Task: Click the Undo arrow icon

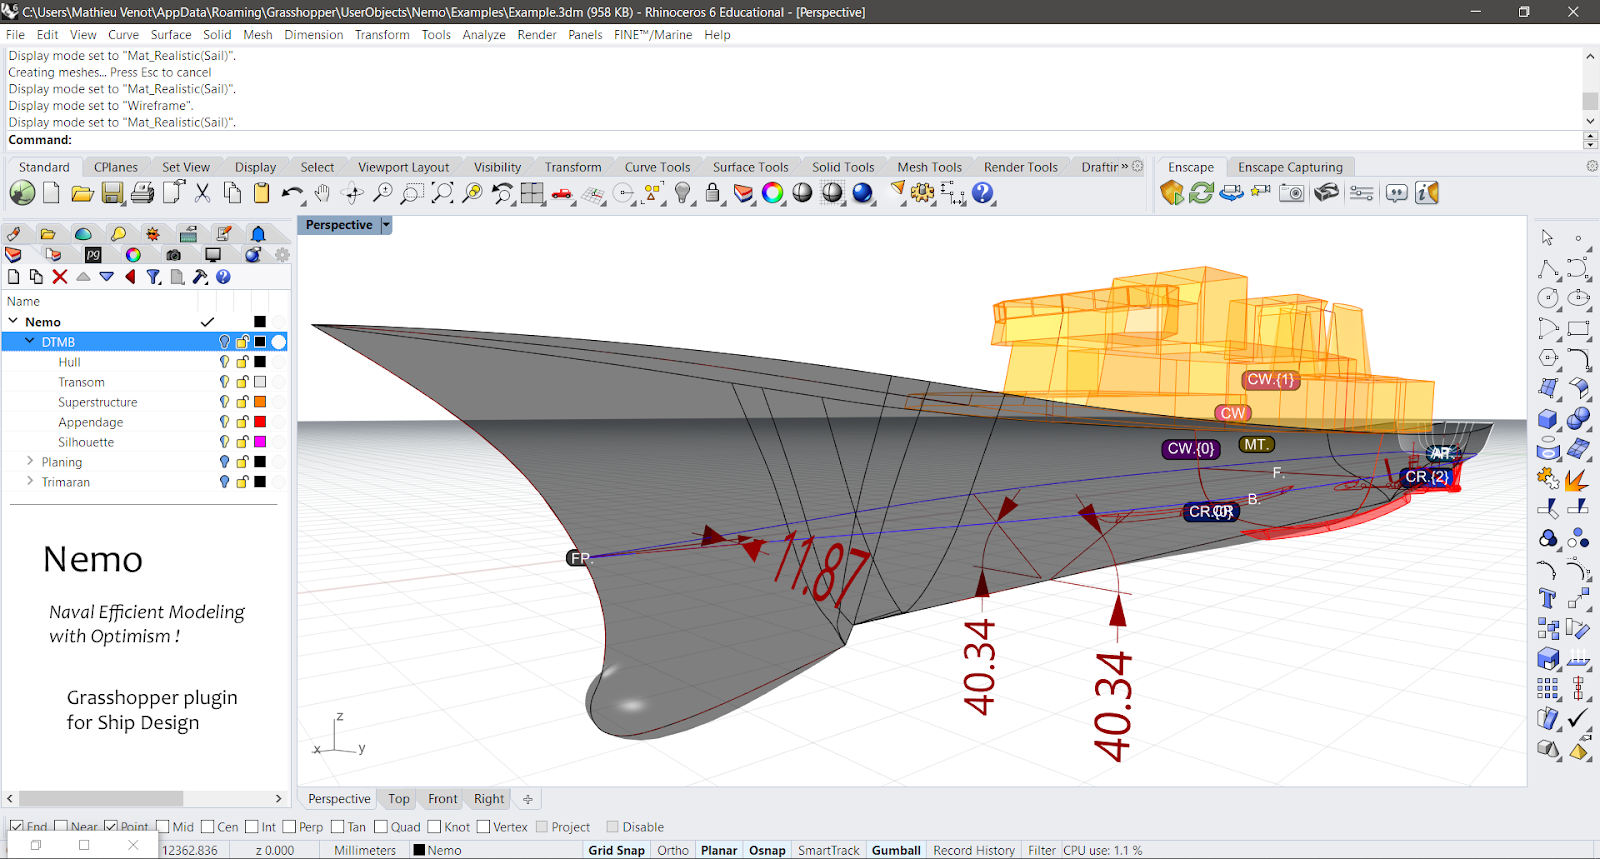Action: click(291, 193)
